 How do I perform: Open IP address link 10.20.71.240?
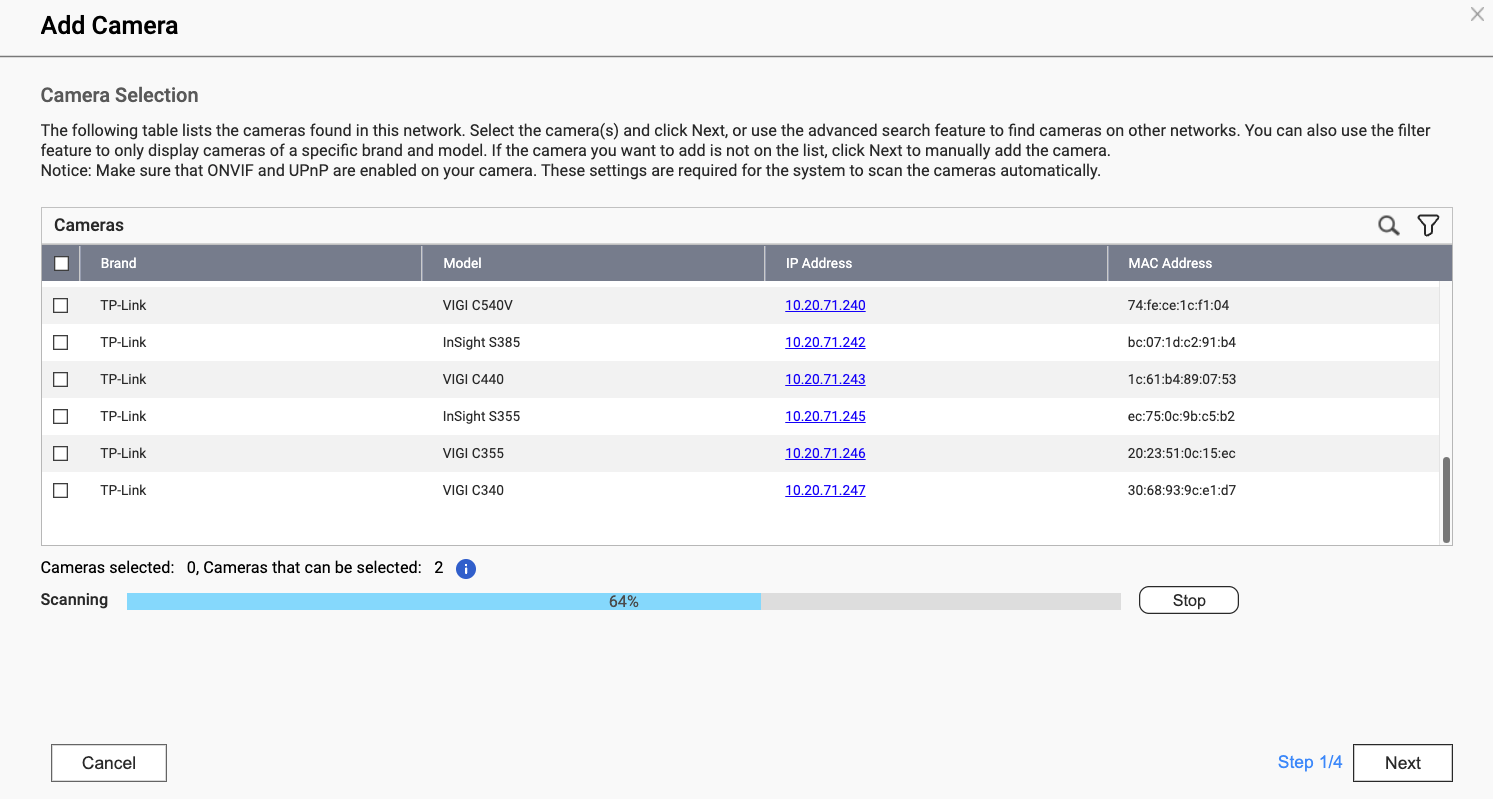(825, 305)
